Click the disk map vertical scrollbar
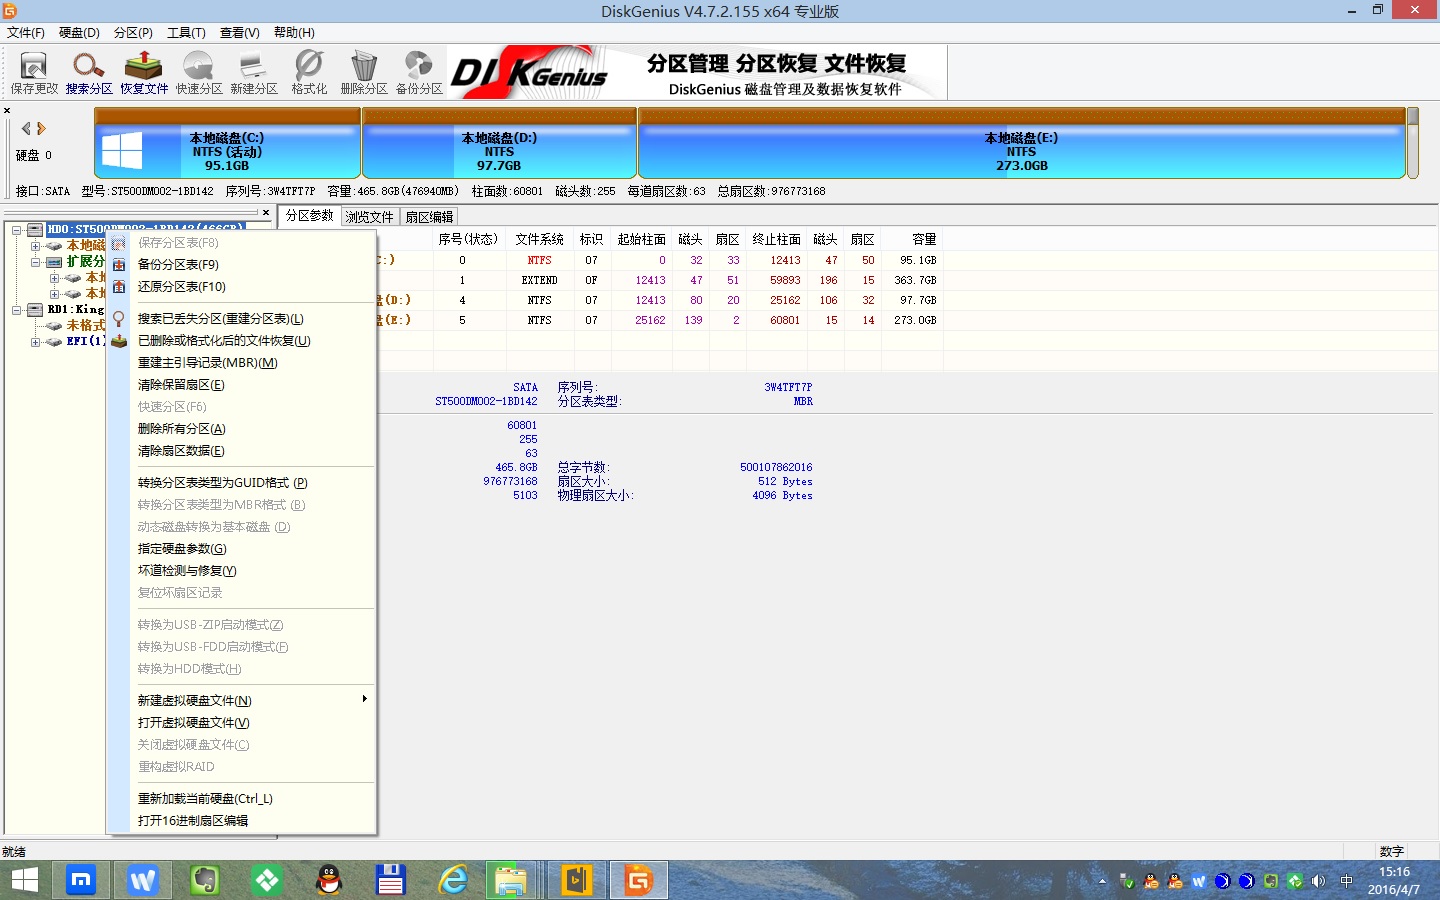This screenshot has width=1440, height=900. [x=1413, y=143]
